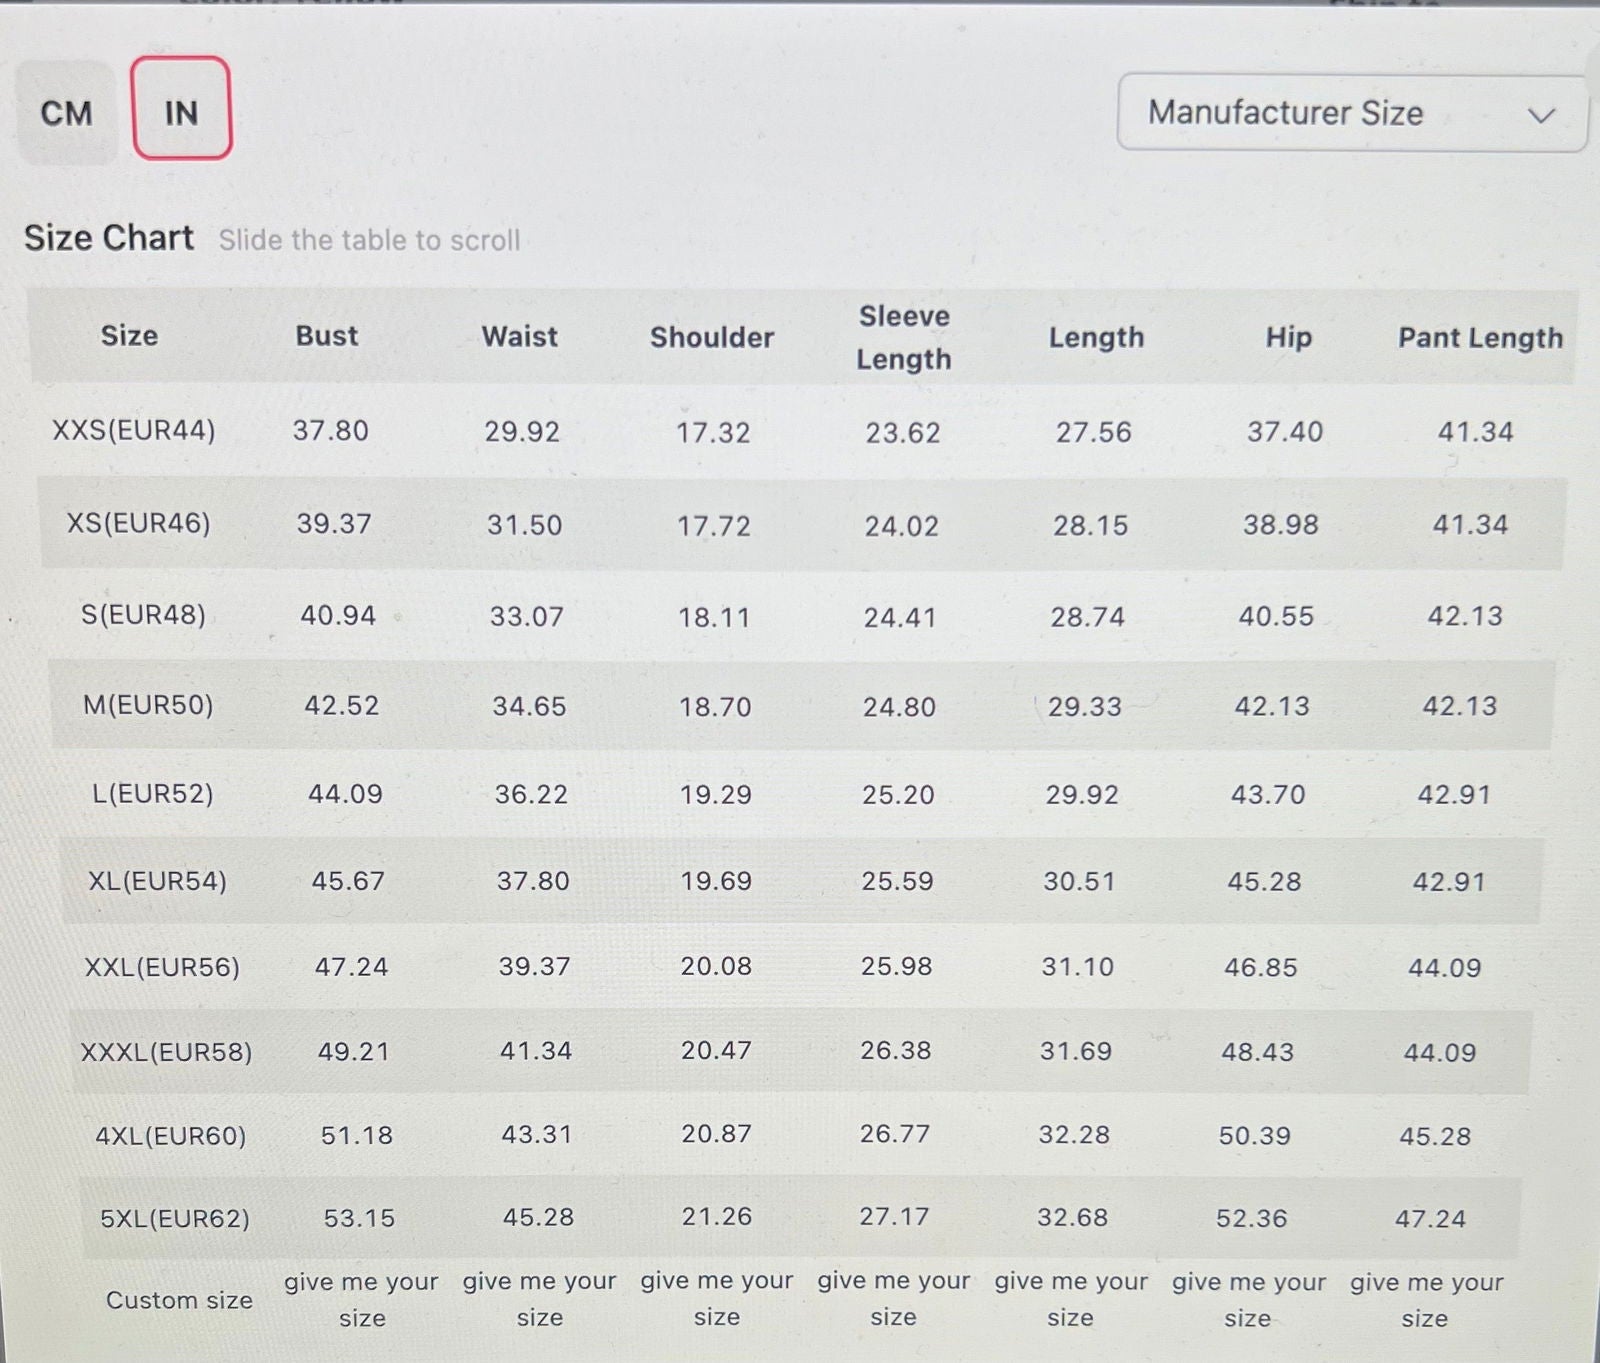This screenshot has height=1363, width=1600.
Task: Select the 5XL(EUR62) size row
Action: 175,1219
